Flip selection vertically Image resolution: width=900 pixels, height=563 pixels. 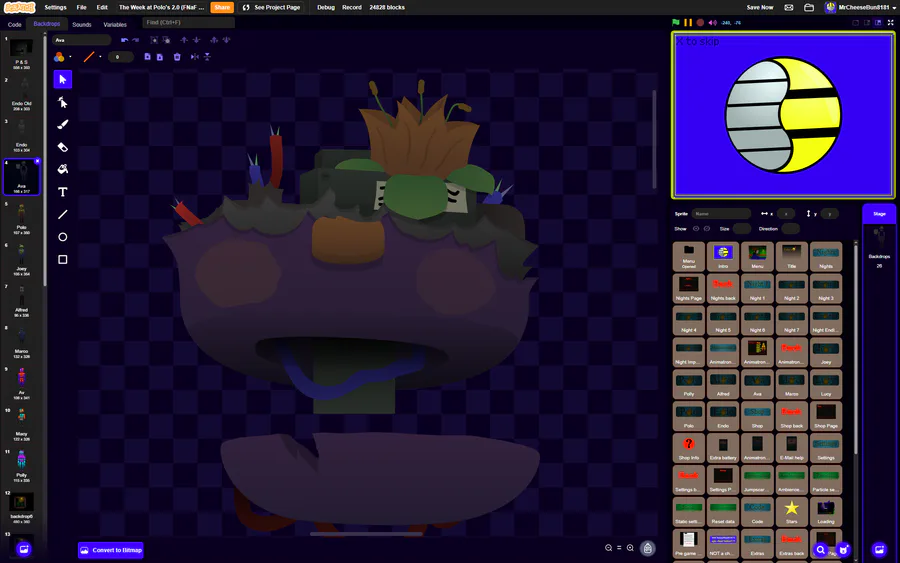[x=207, y=57]
